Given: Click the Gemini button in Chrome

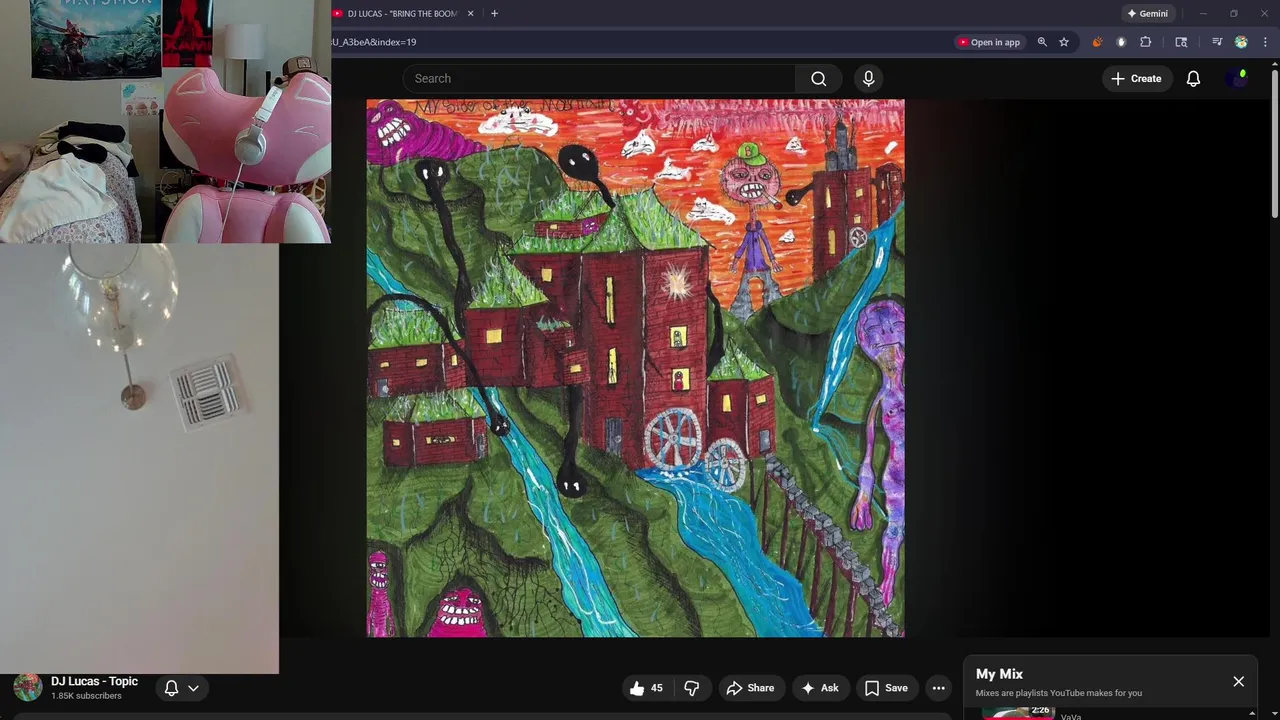Looking at the screenshot, I should (1147, 14).
